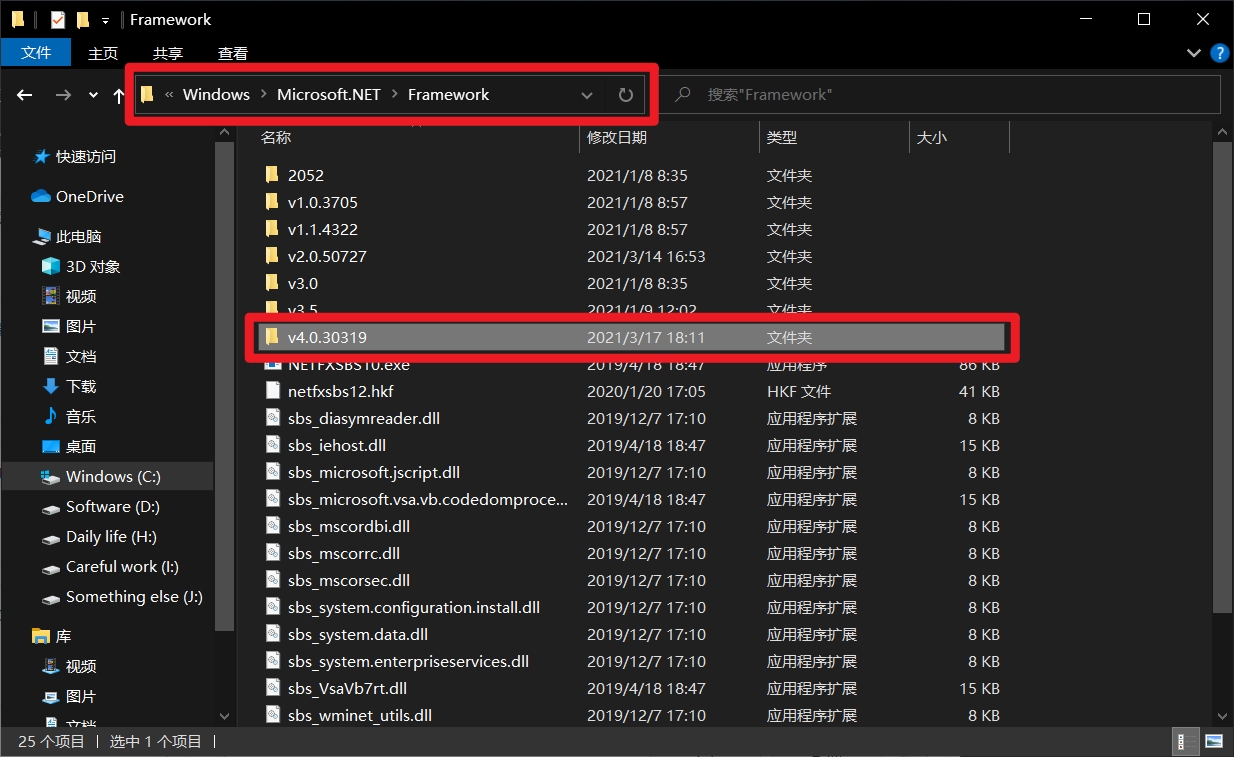Open the recent locations dropdown arrow
Screen dimensions: 1234x757
tap(93, 95)
